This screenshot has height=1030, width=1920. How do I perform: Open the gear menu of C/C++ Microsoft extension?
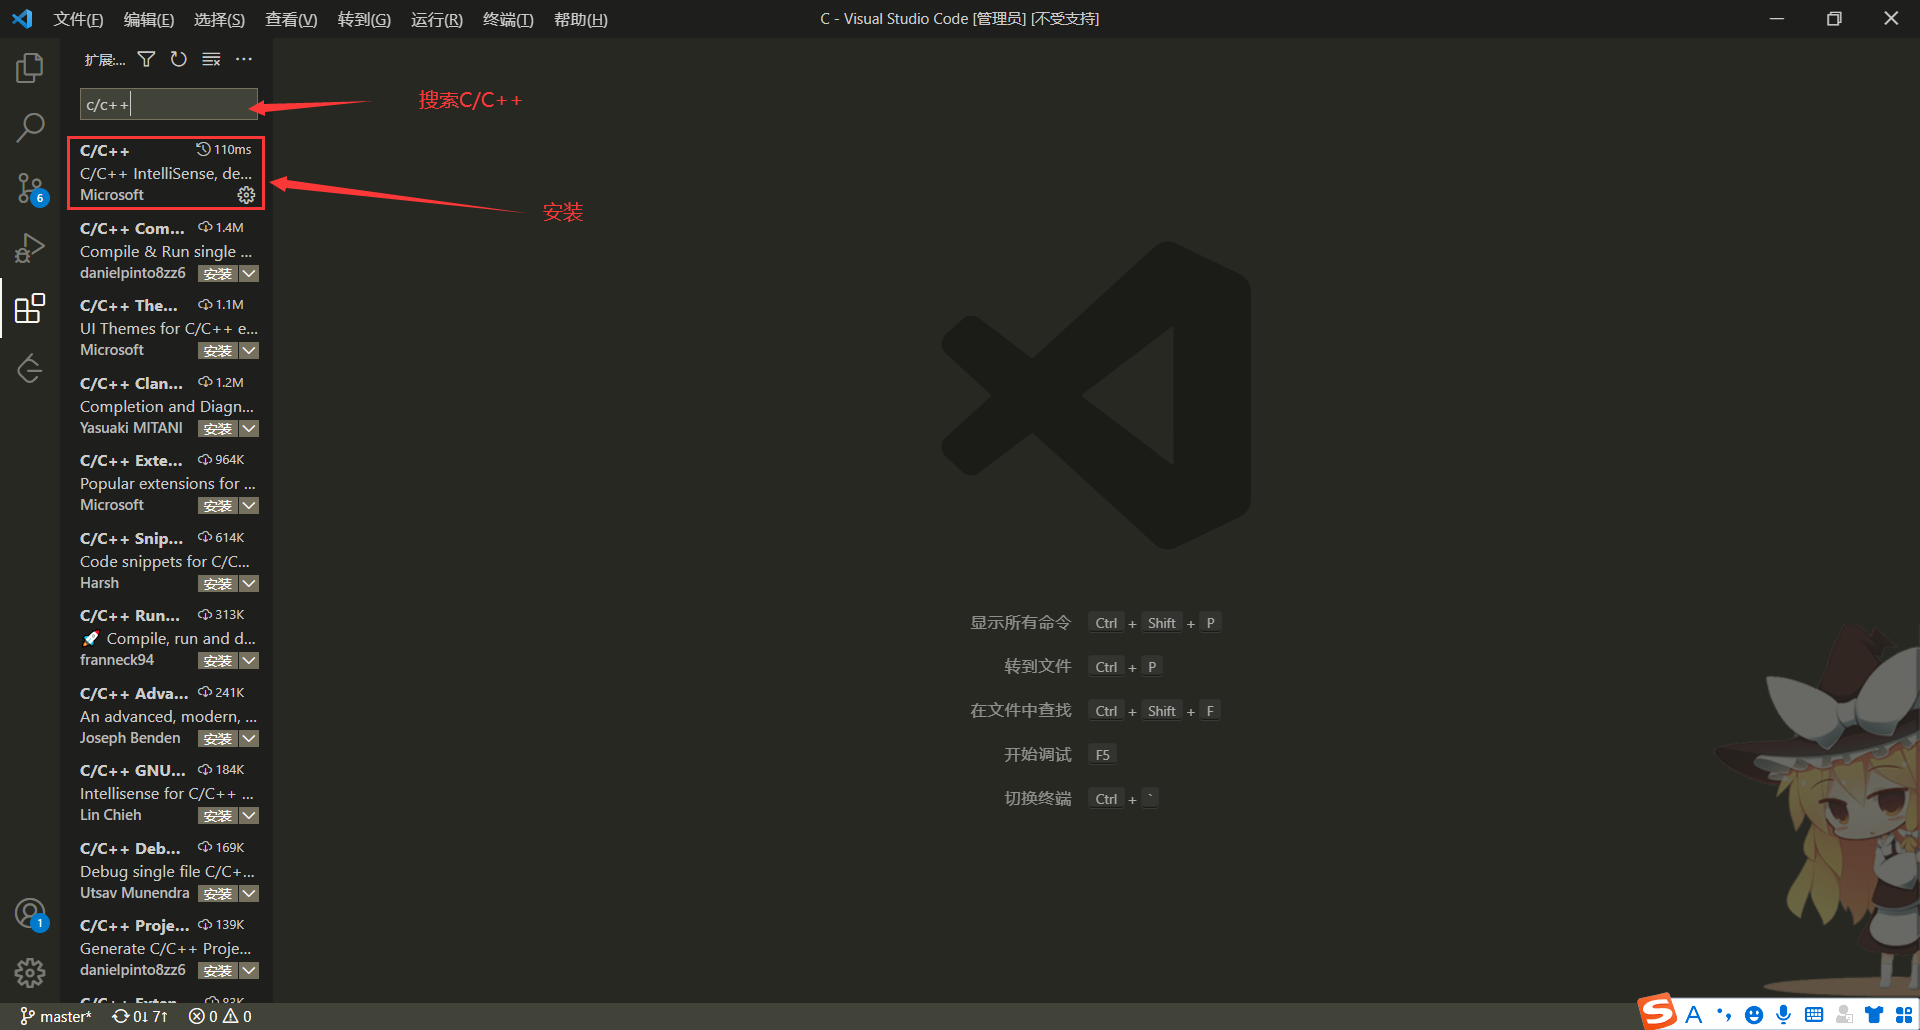pyautogui.click(x=246, y=195)
